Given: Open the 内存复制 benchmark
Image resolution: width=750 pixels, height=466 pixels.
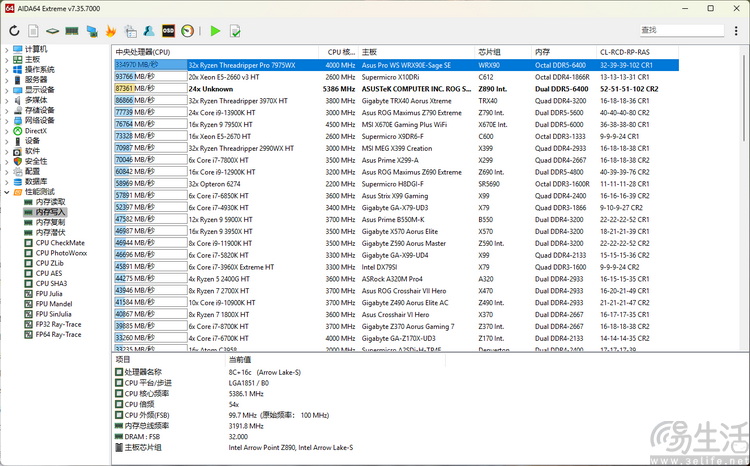Looking at the screenshot, I should click(50, 222).
